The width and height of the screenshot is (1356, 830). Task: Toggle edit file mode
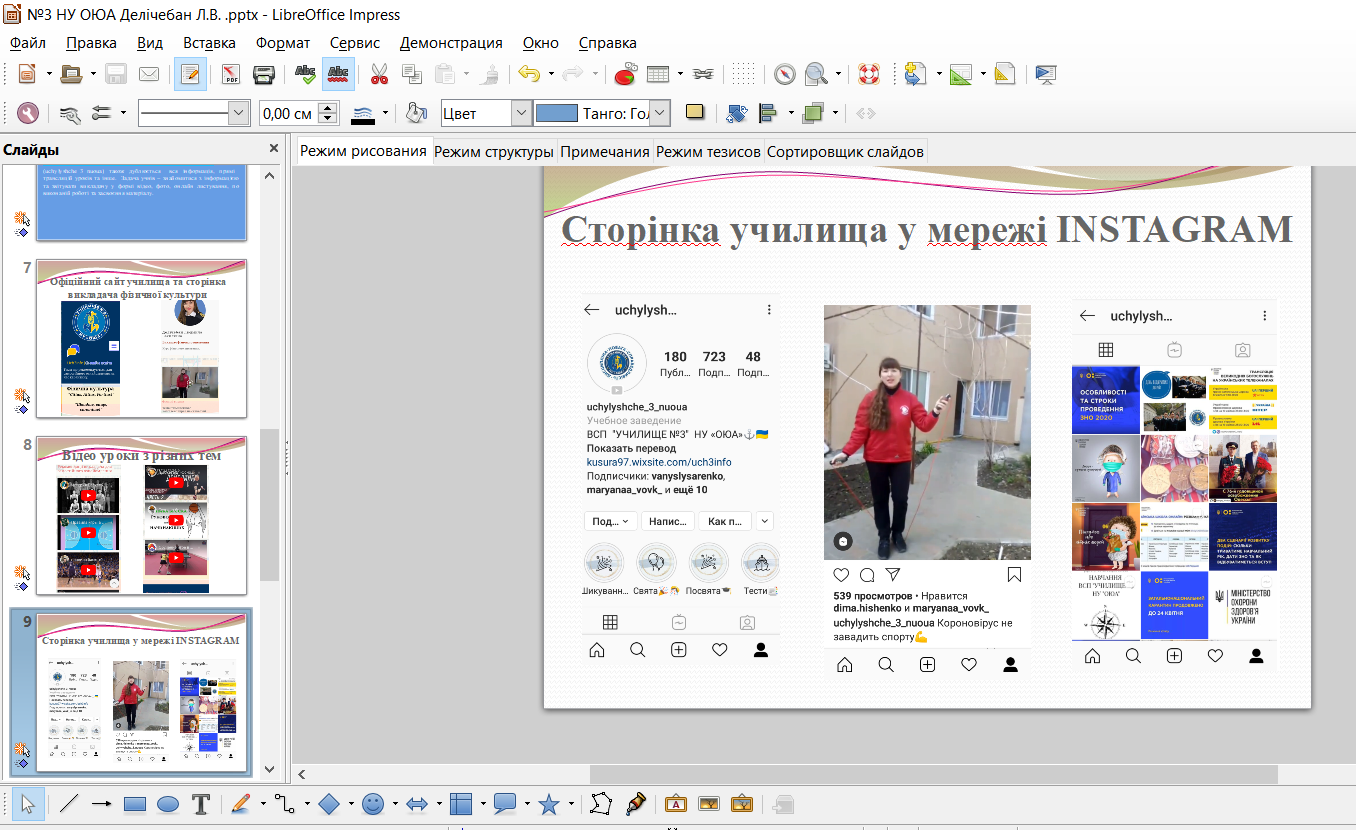(x=190, y=74)
